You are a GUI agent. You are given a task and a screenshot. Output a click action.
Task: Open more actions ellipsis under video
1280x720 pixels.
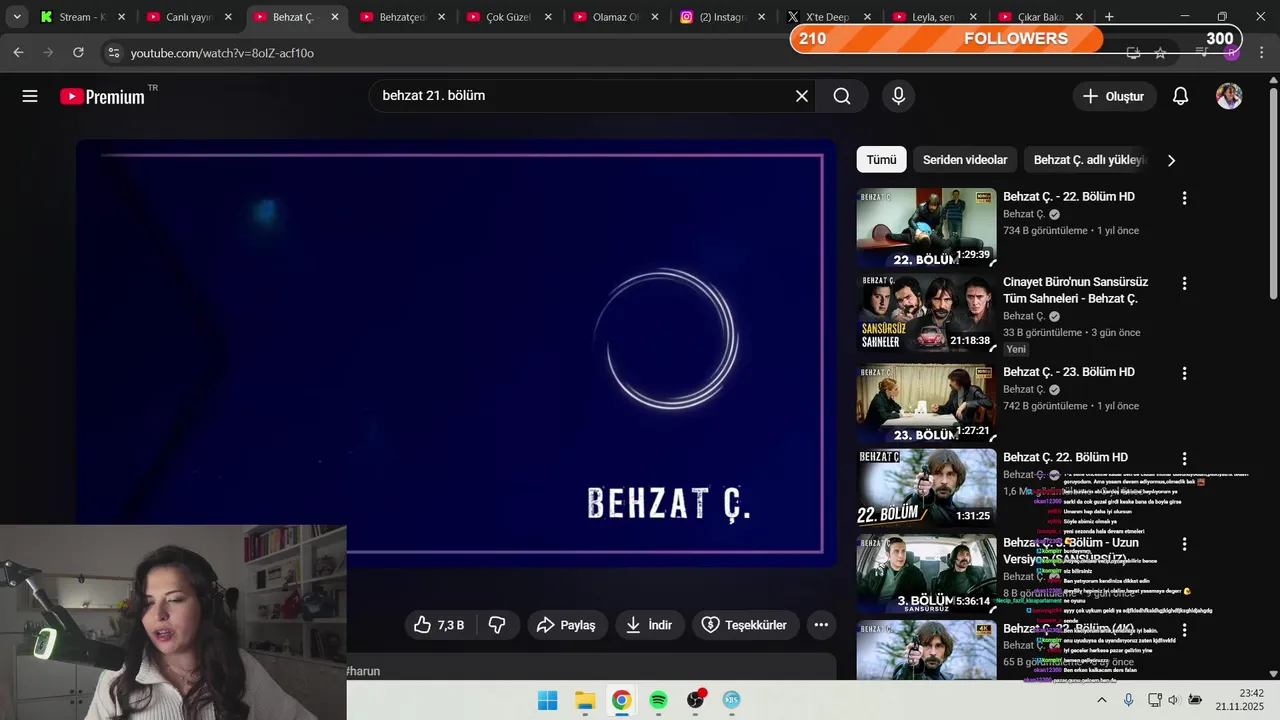[821, 625]
